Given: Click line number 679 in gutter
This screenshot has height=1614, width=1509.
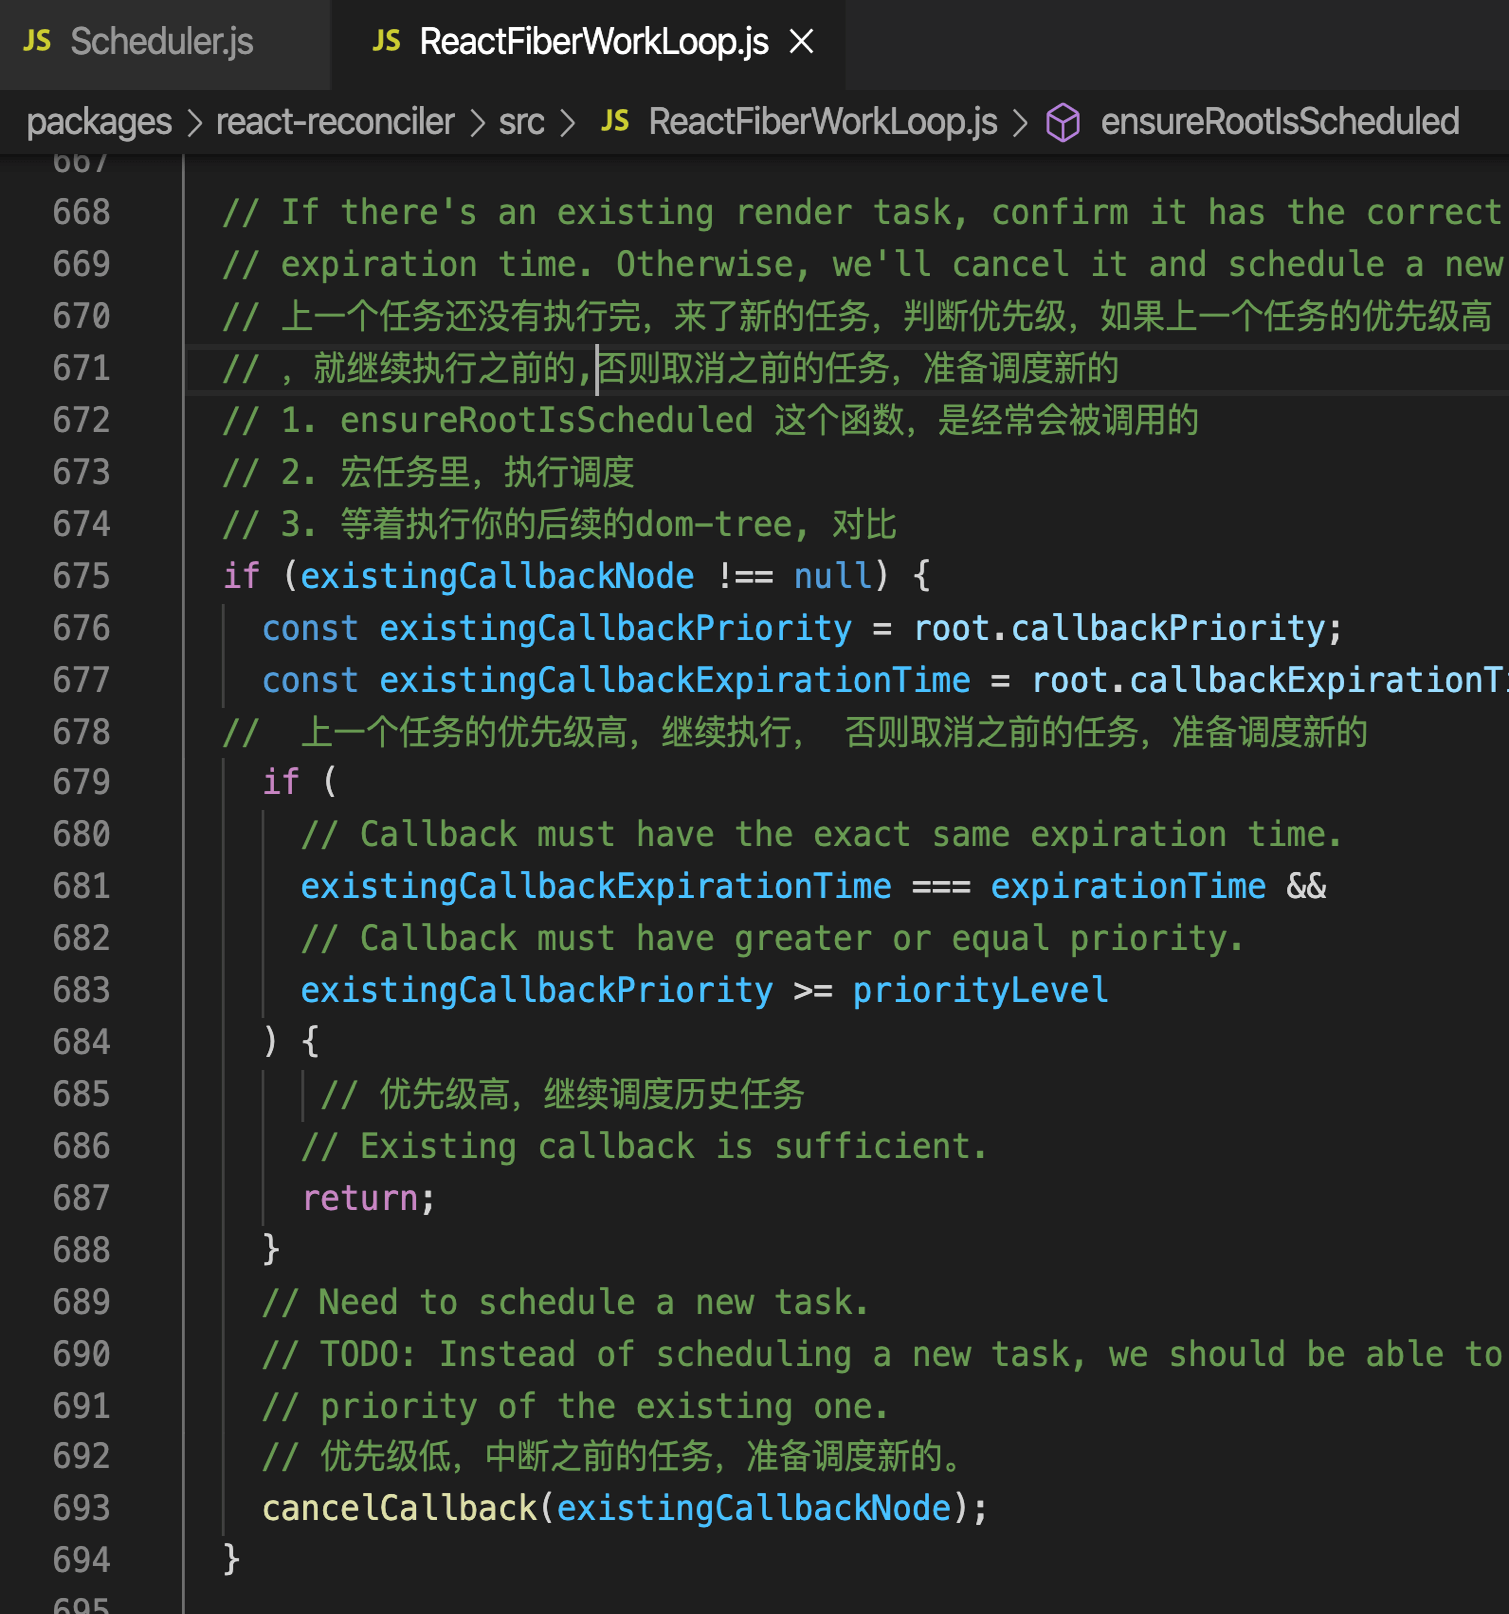Looking at the screenshot, I should point(82,782).
